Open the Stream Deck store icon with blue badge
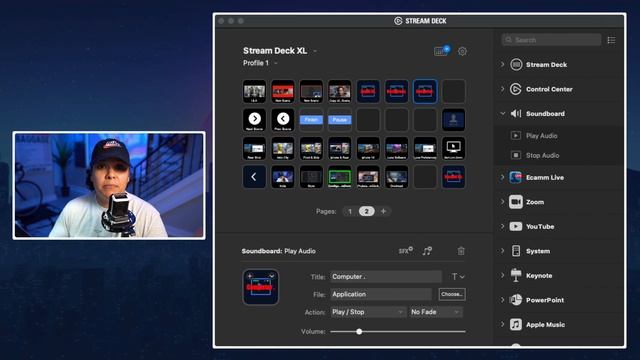Image resolution: width=640 pixels, height=360 pixels. [441, 51]
